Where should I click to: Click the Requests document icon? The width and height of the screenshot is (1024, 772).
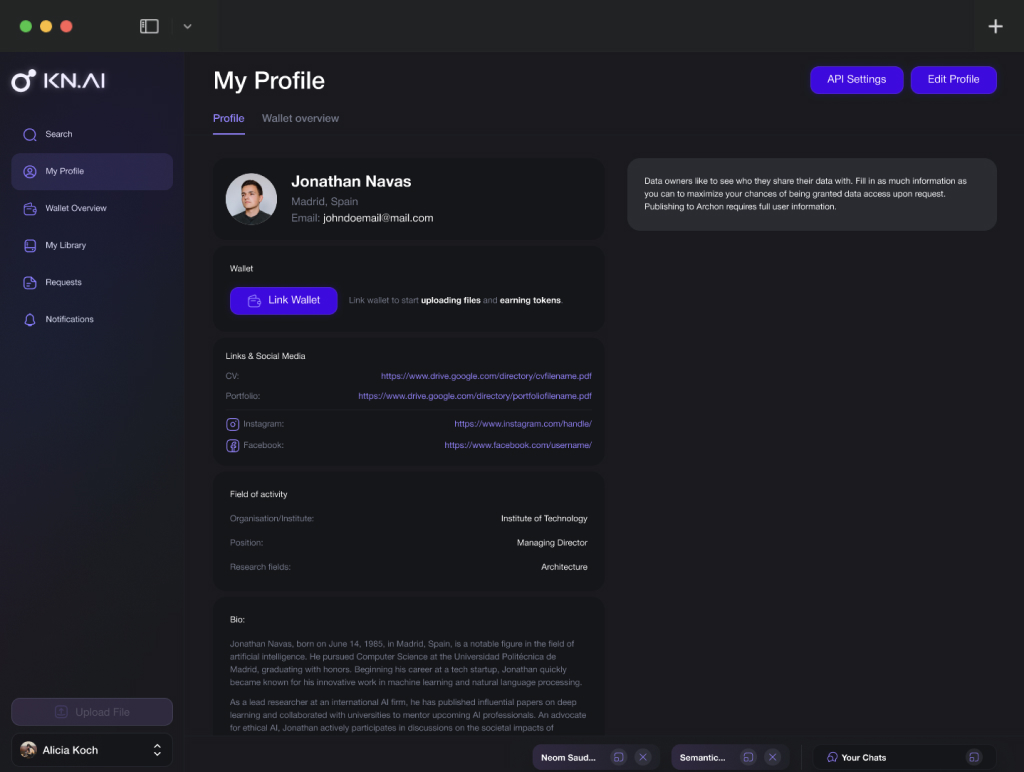(30, 282)
